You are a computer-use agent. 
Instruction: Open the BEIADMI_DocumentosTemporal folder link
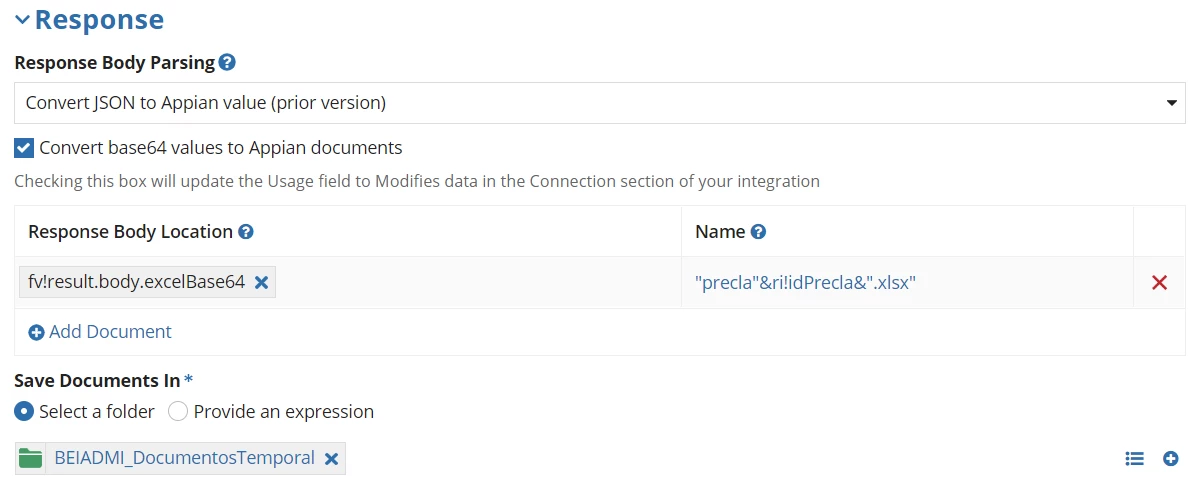pos(184,458)
